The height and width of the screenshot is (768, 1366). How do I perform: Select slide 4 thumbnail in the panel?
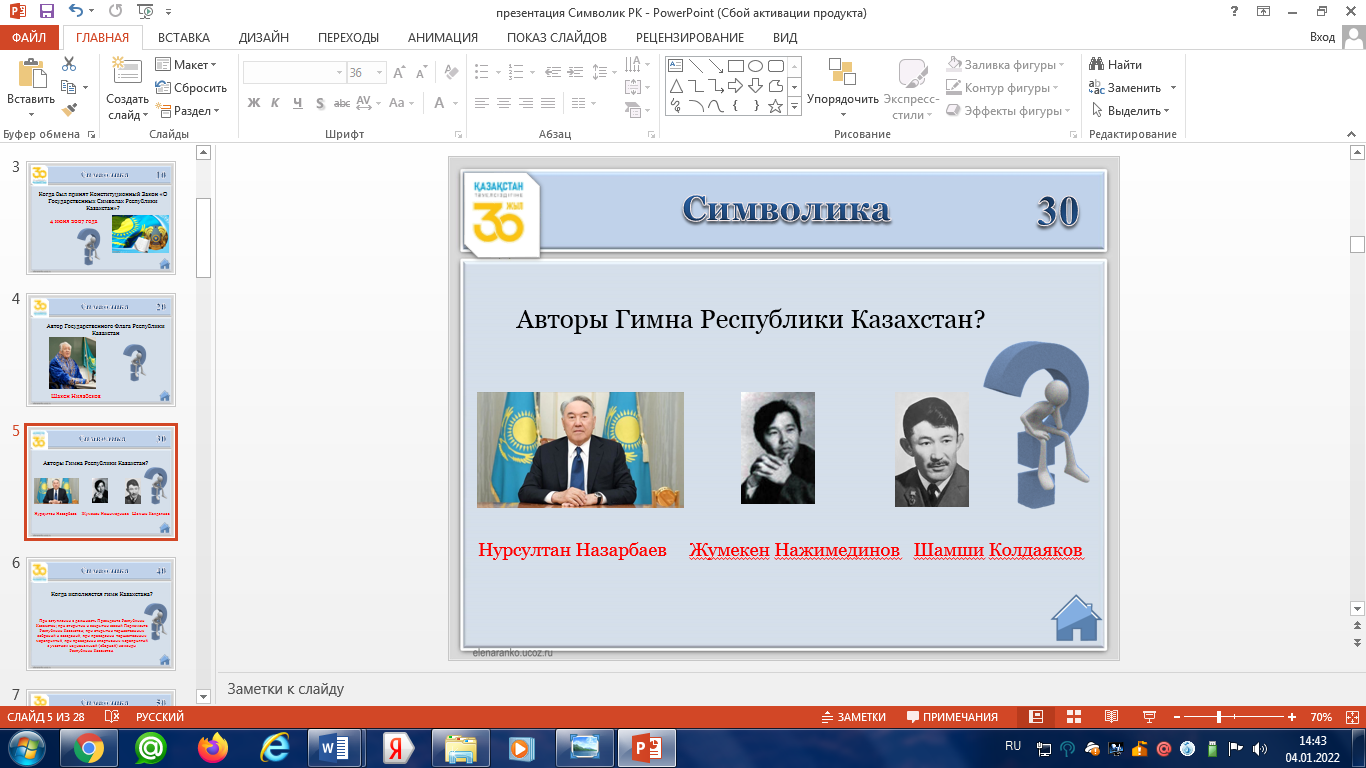click(x=101, y=349)
